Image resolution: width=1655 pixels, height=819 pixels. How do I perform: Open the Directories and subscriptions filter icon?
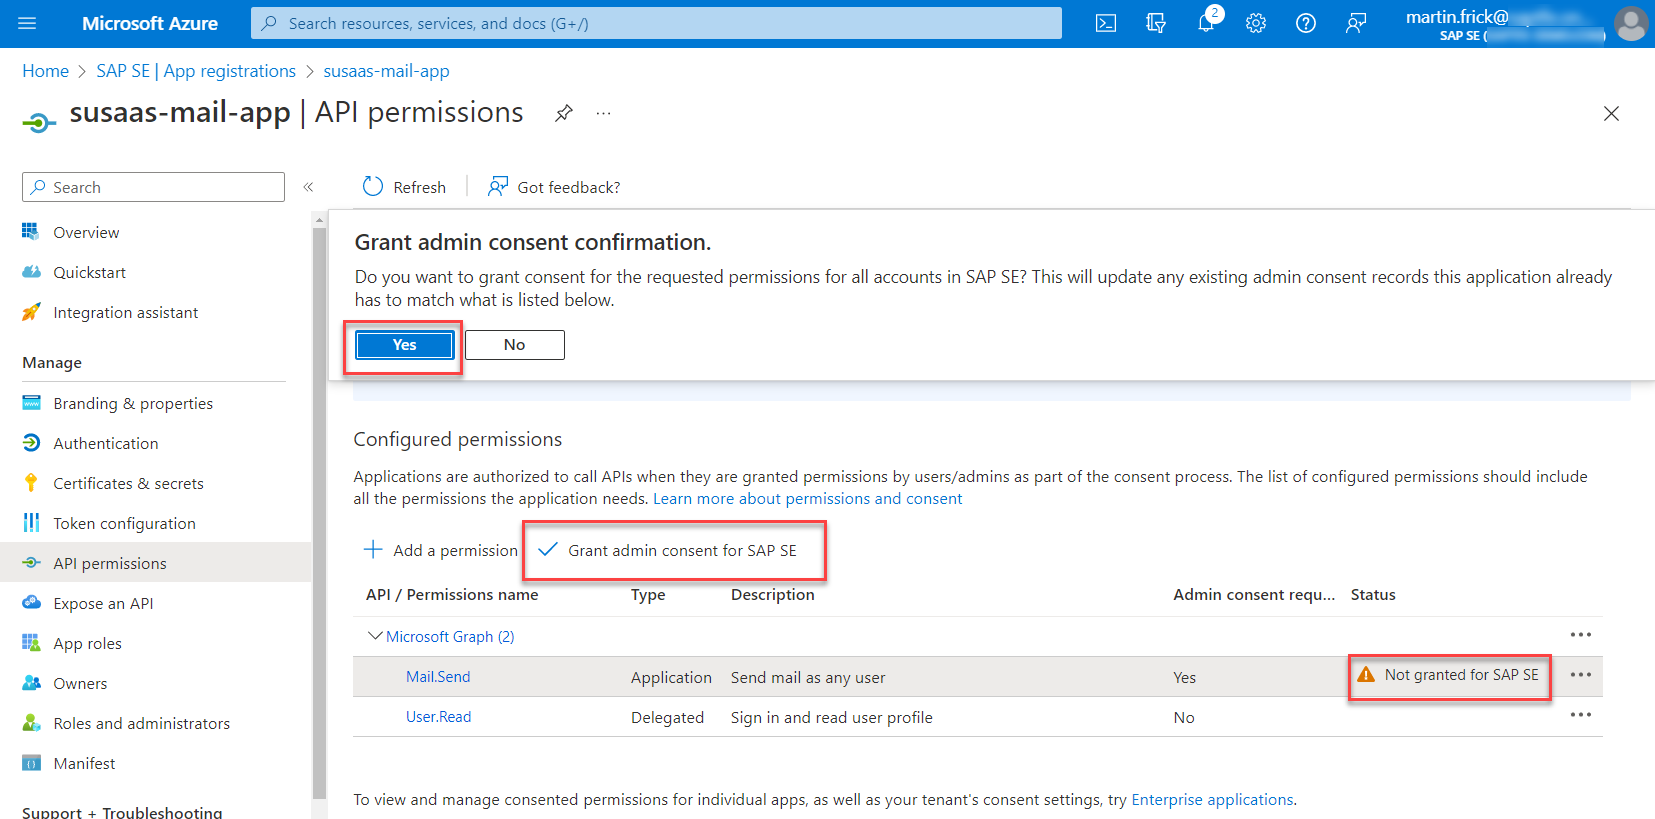[1156, 23]
